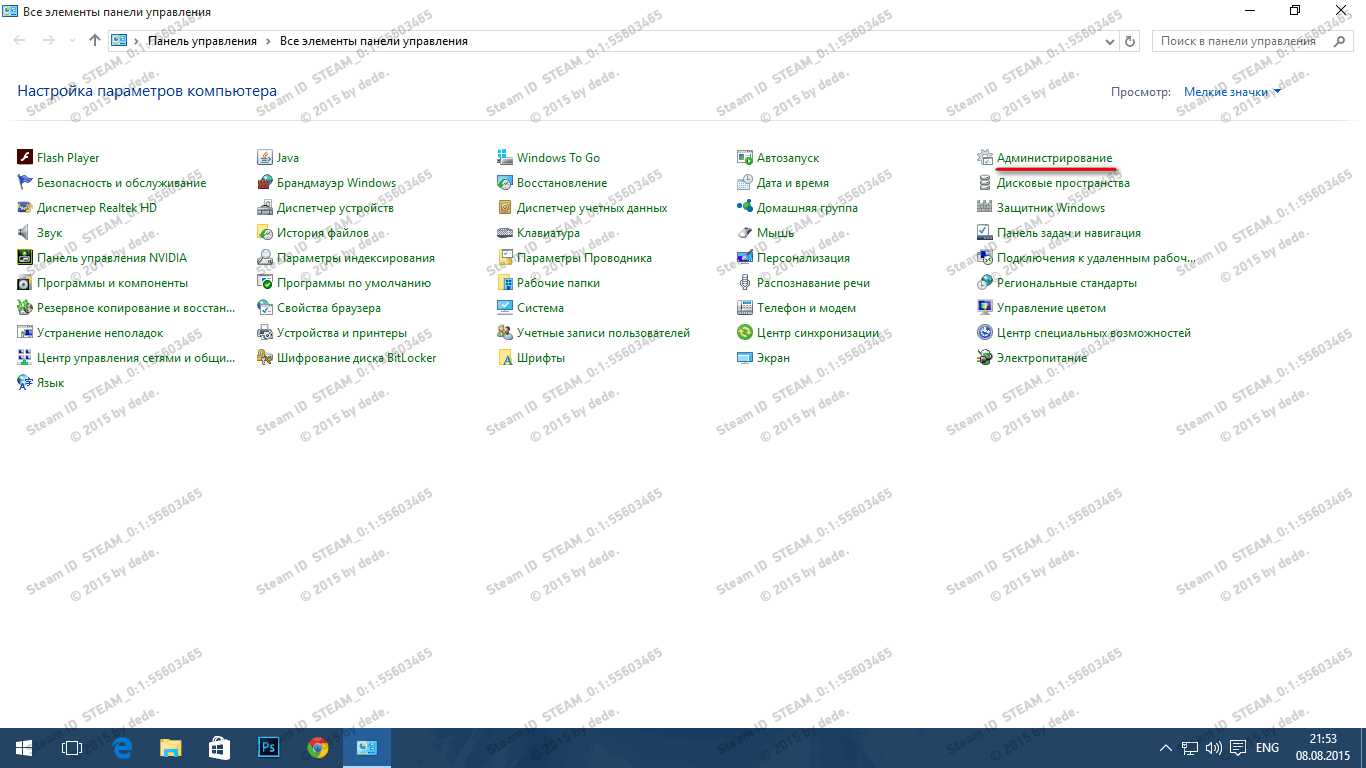The width and height of the screenshot is (1366, 768).
Task: Open the Диспетчер устройств icon
Action: point(265,208)
